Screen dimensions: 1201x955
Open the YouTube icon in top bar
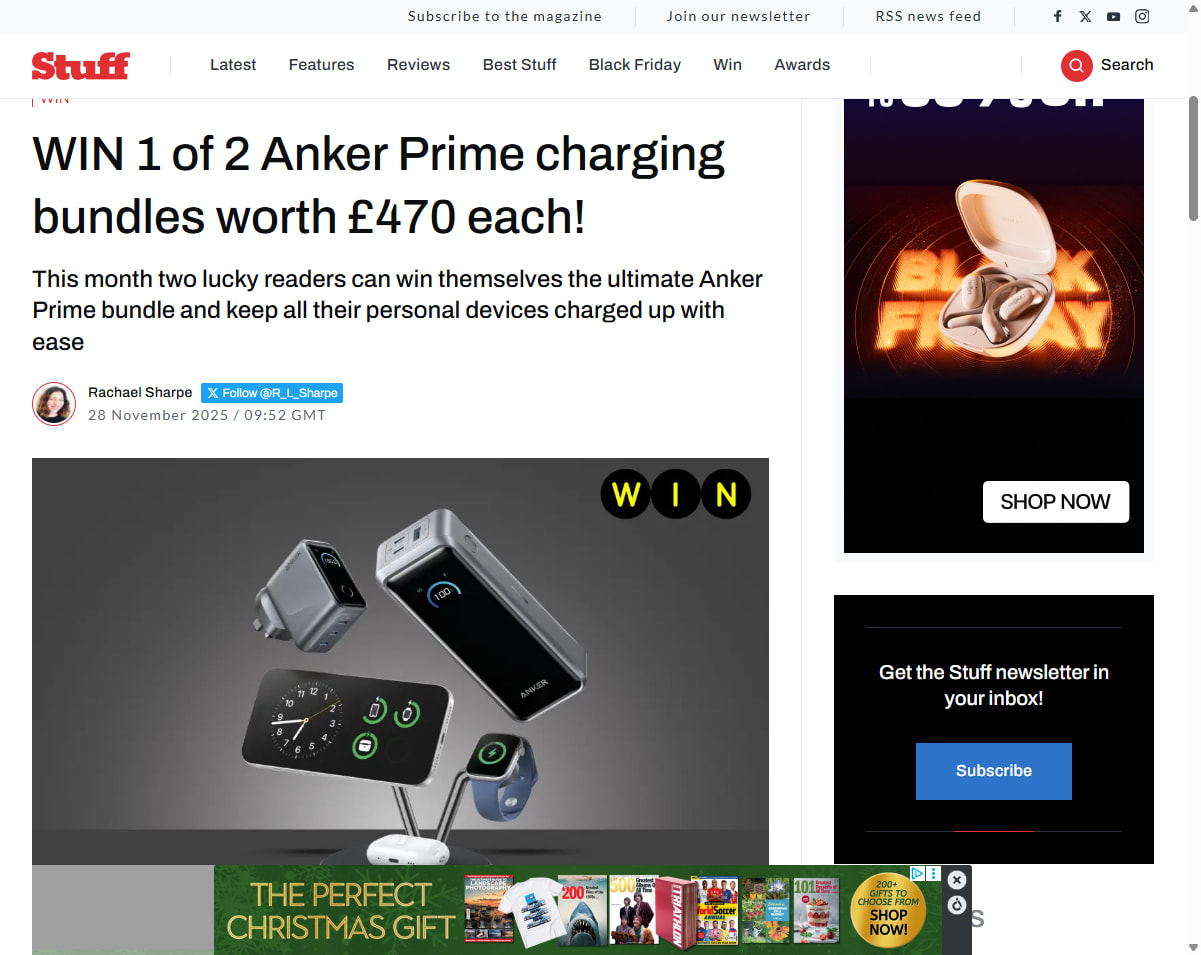[x=1114, y=16]
